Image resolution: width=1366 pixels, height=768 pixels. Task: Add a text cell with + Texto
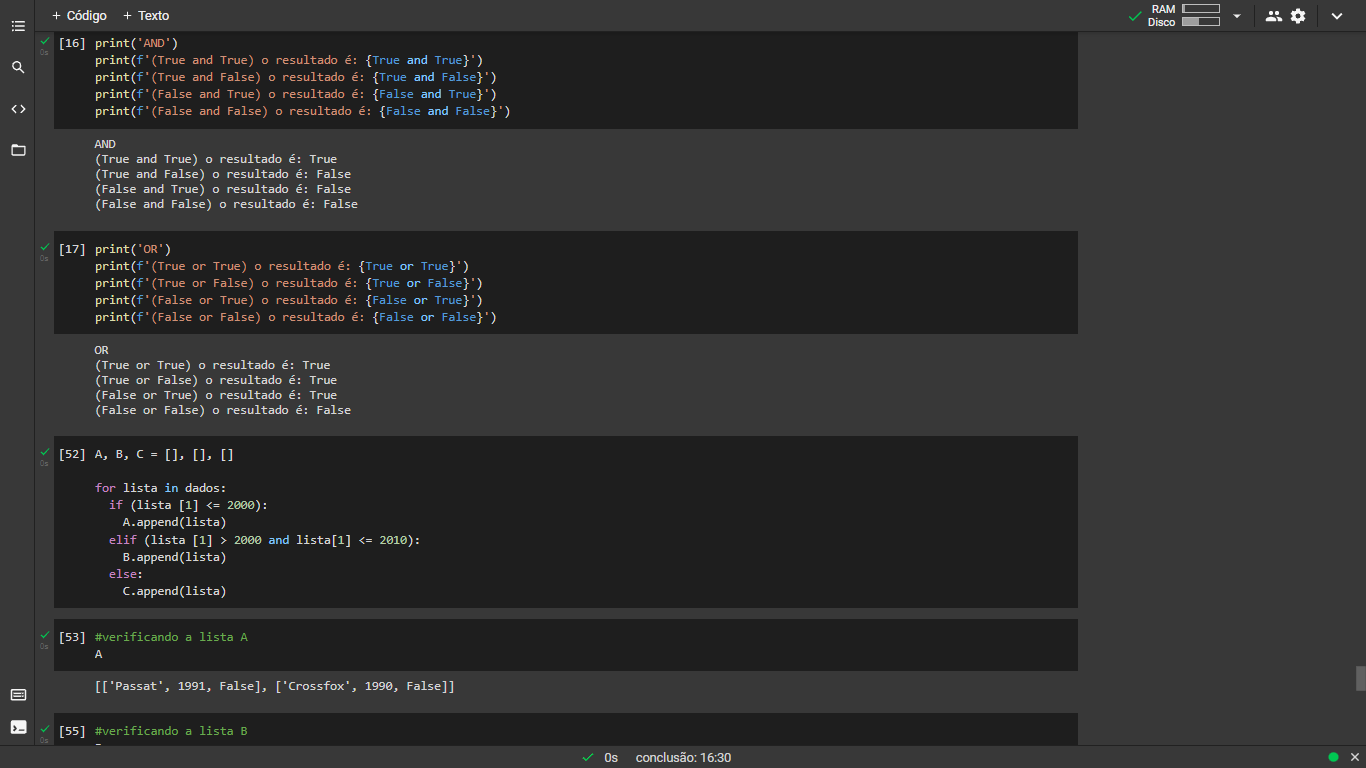(146, 16)
